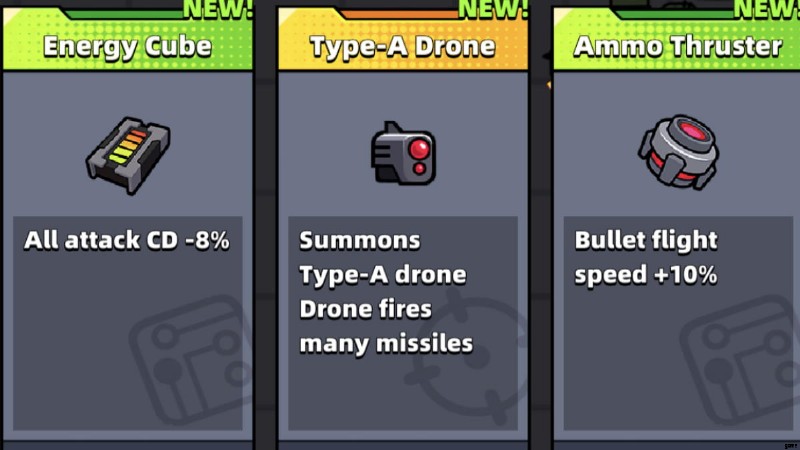Choose the 'Summons Type-A drone' description text
The width and height of the screenshot is (800, 450).
pos(383,258)
